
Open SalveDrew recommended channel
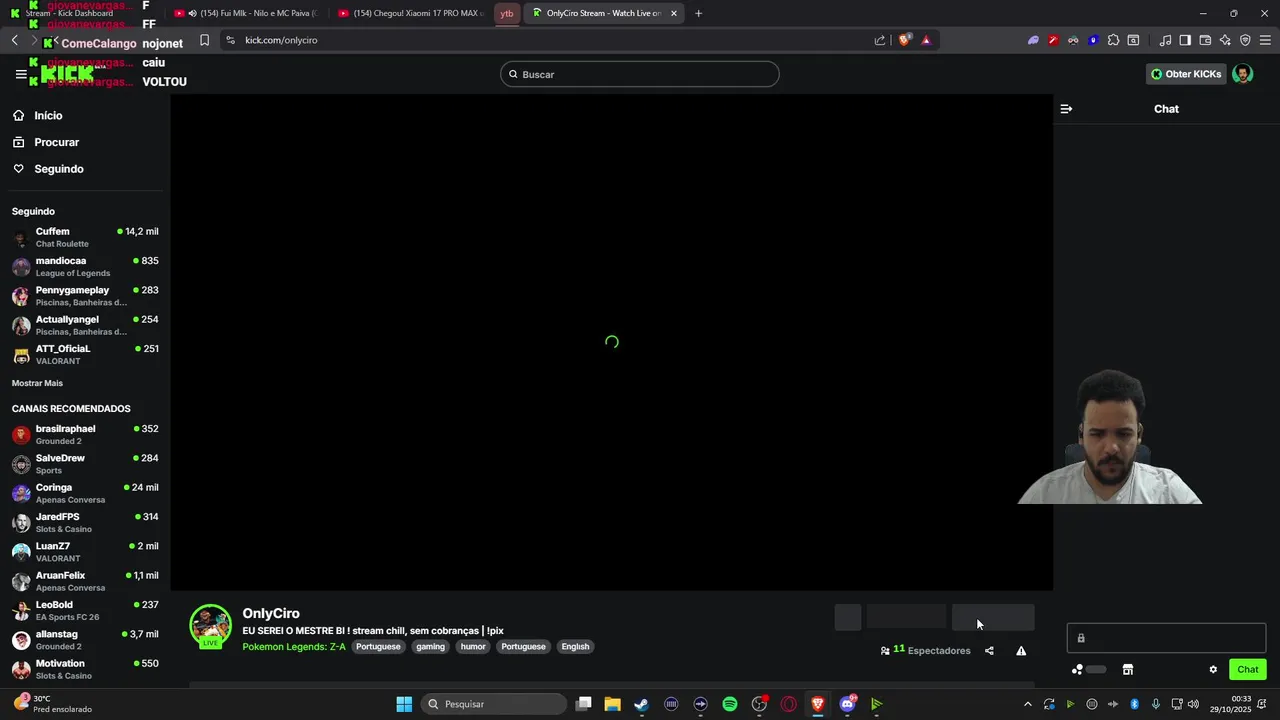(84, 464)
